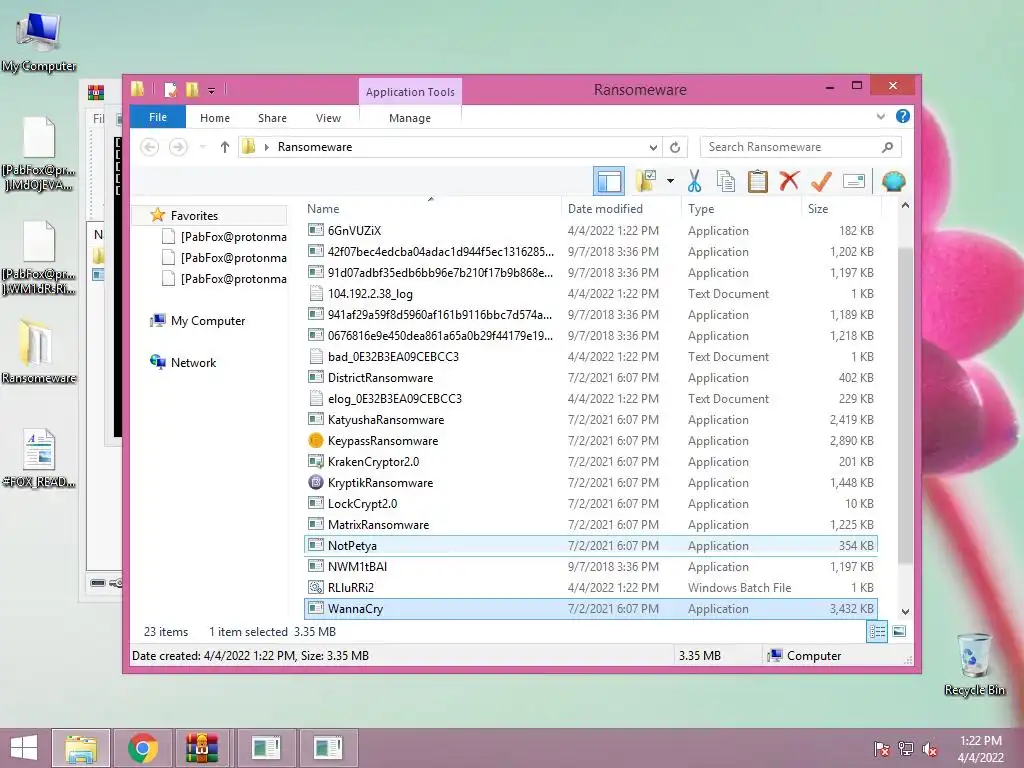Open File Explorer taskbar button
This screenshot has height=768, width=1024.
coord(81,748)
